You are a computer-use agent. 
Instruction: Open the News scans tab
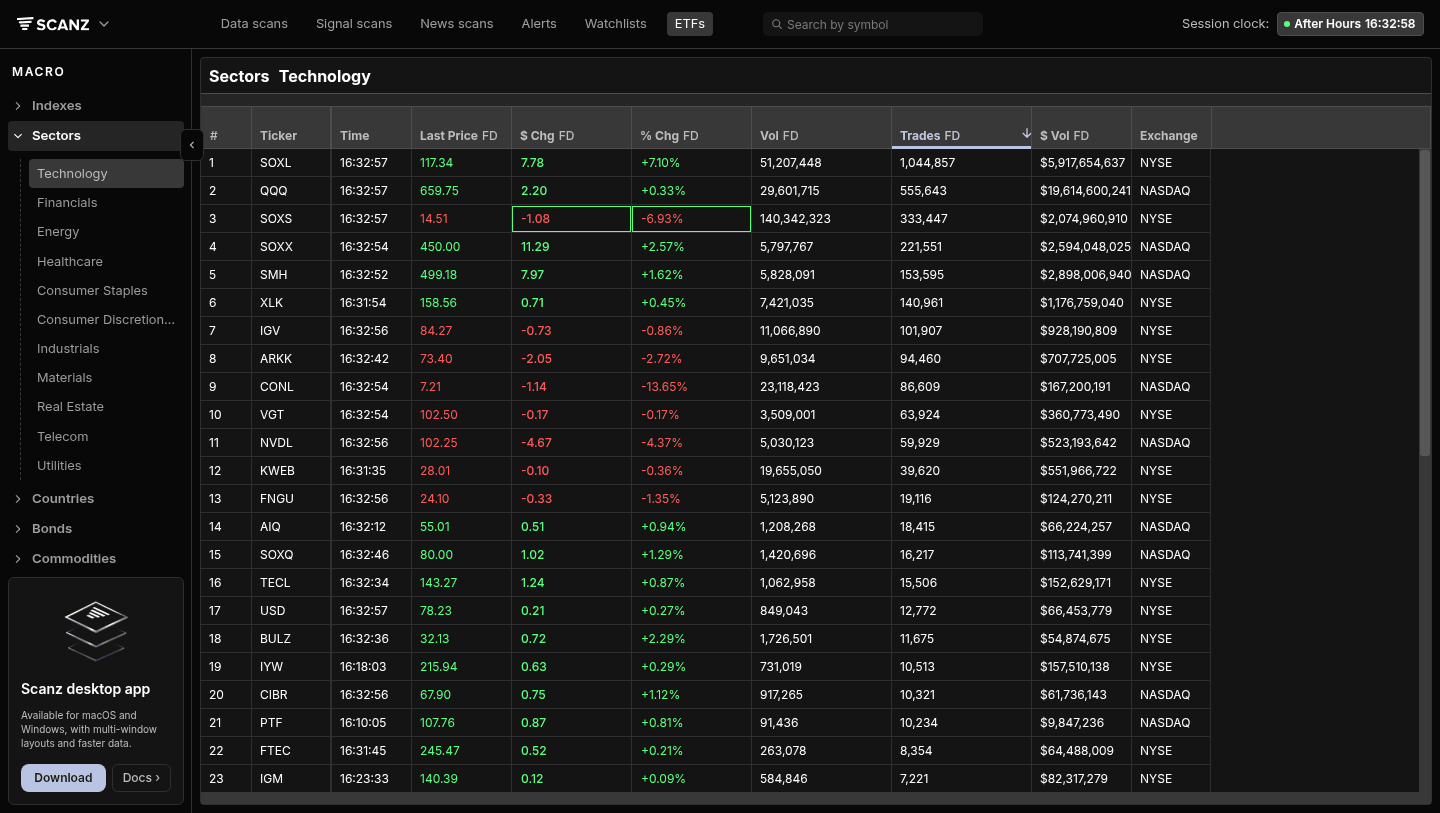[x=457, y=24]
